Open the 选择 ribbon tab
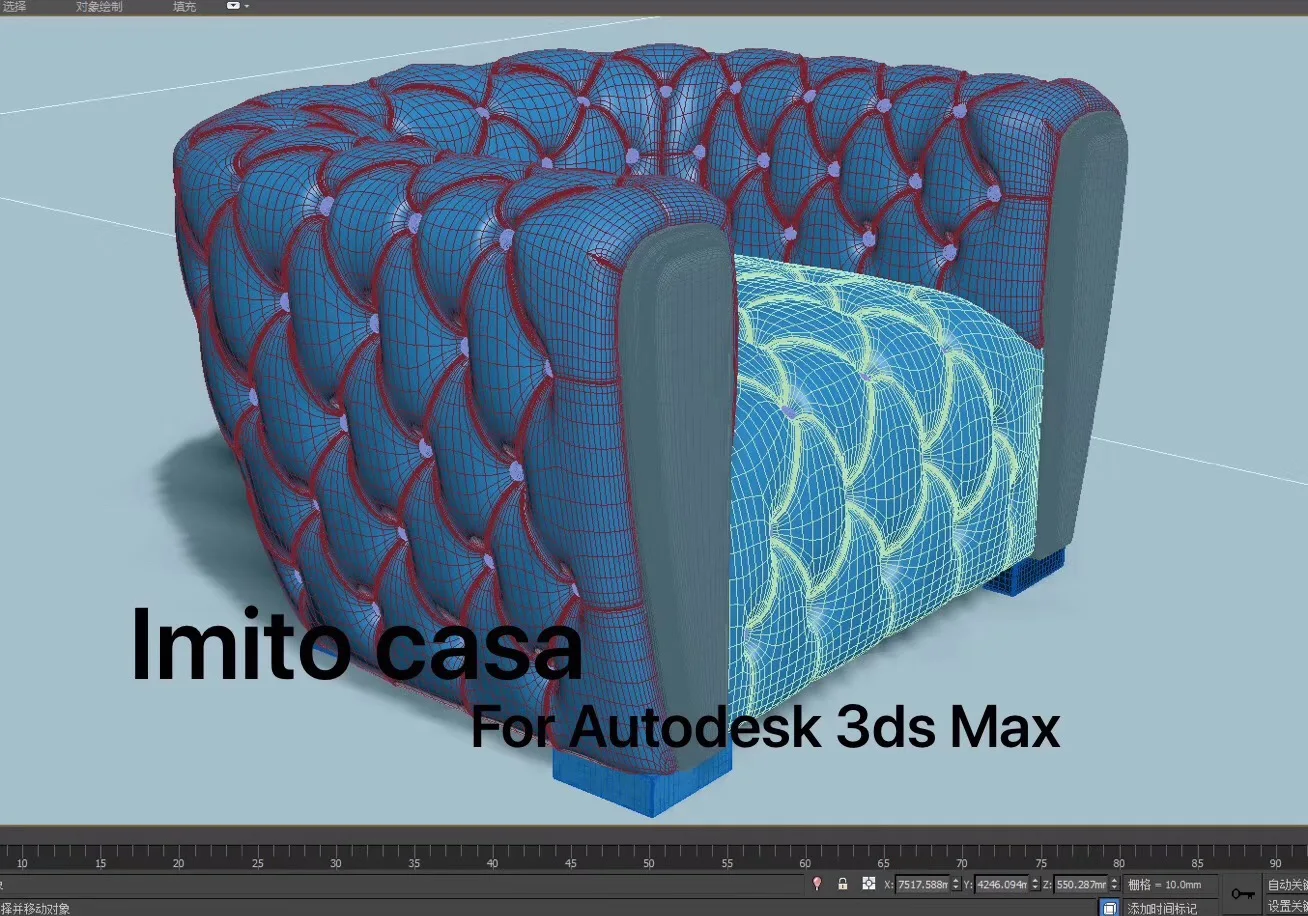The width and height of the screenshot is (1308, 916). click(x=14, y=6)
